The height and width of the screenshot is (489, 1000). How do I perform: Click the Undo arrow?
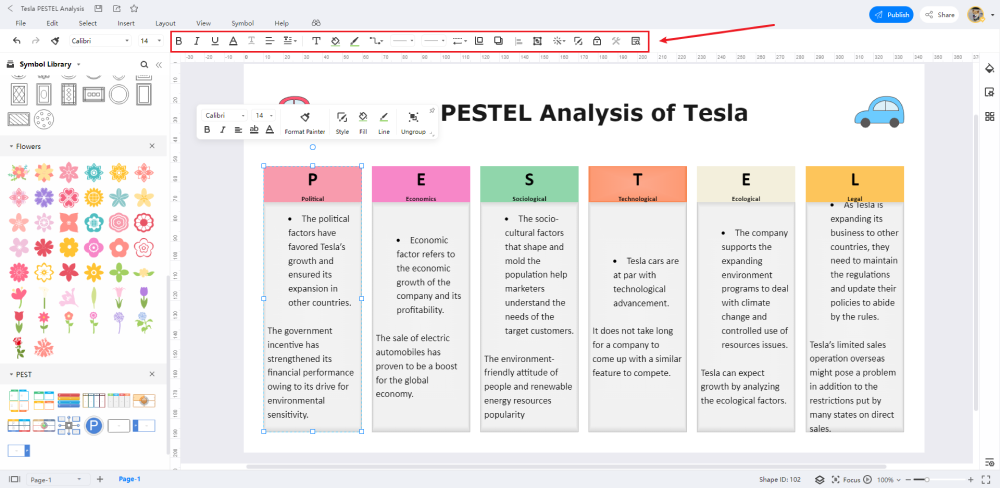17,41
